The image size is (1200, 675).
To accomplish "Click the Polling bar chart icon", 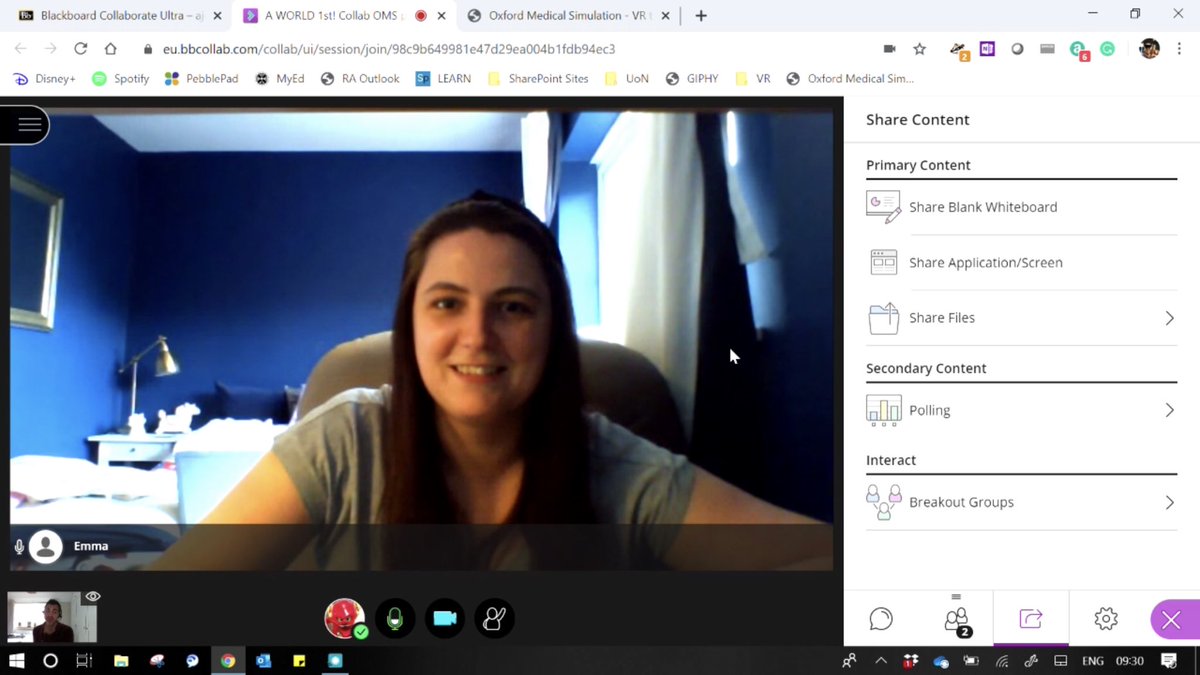I will [883, 410].
